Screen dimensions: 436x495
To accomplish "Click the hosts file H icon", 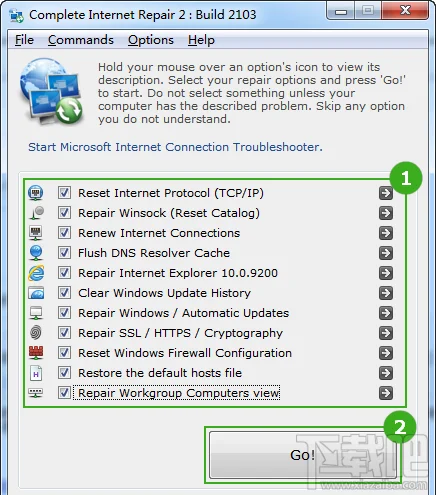I will click(x=36, y=373).
